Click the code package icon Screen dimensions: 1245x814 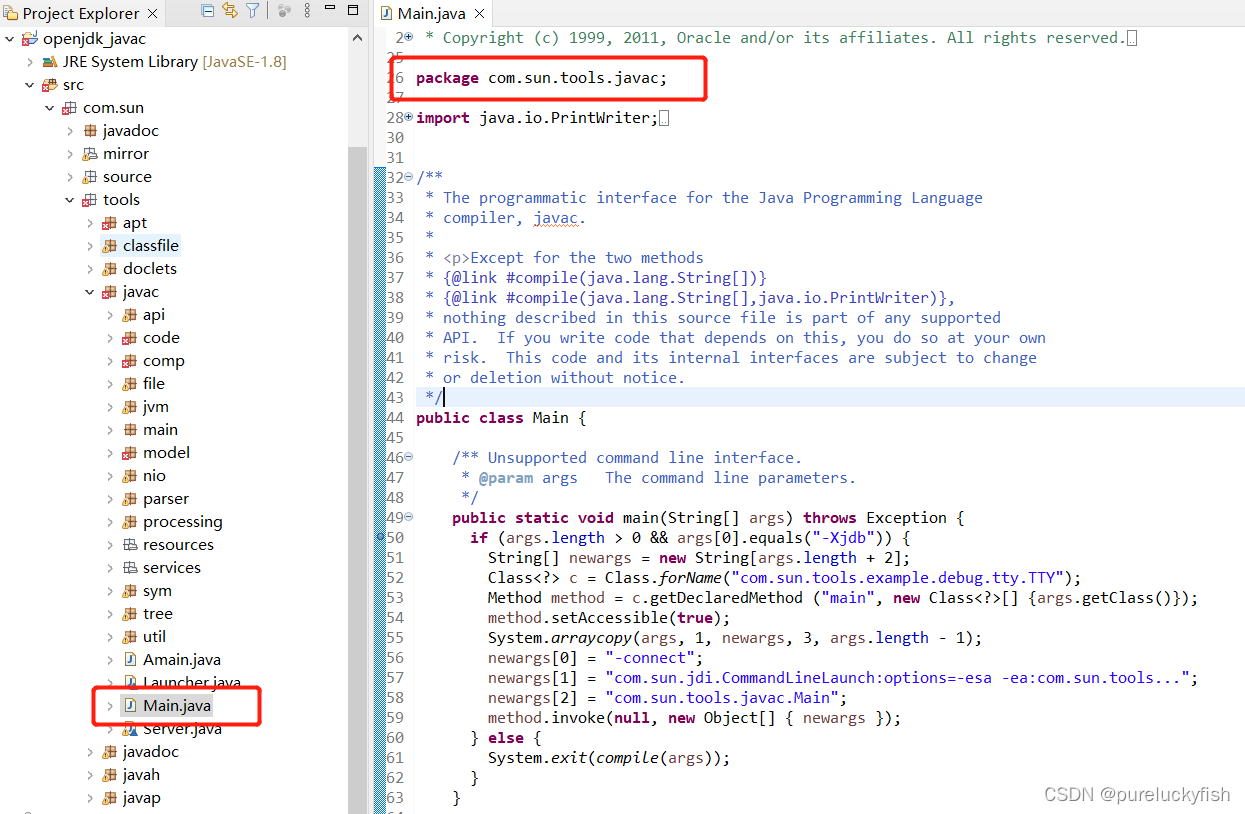click(x=130, y=338)
